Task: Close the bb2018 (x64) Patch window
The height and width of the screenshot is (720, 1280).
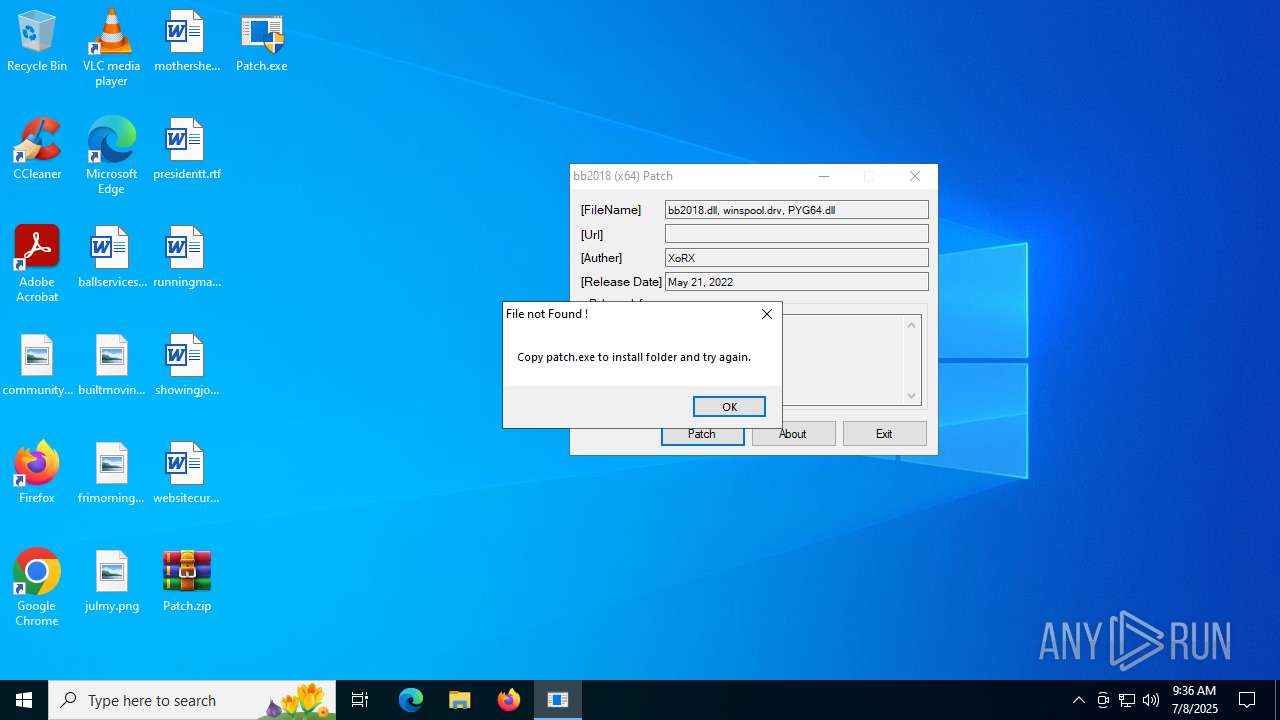Action: [915, 176]
